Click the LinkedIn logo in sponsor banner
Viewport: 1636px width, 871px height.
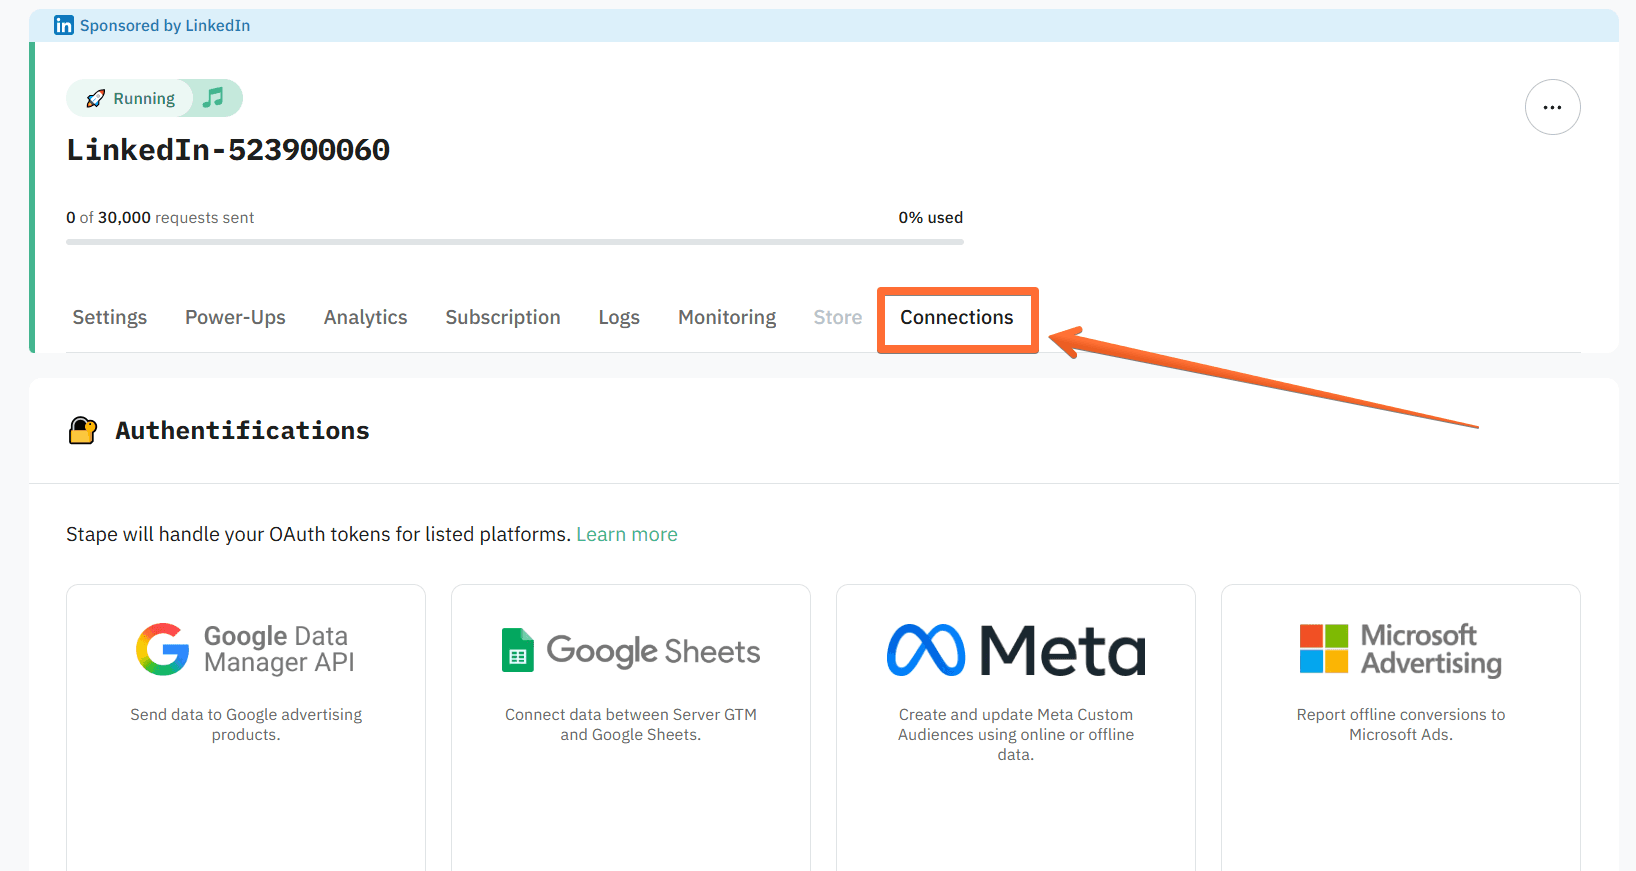click(64, 25)
